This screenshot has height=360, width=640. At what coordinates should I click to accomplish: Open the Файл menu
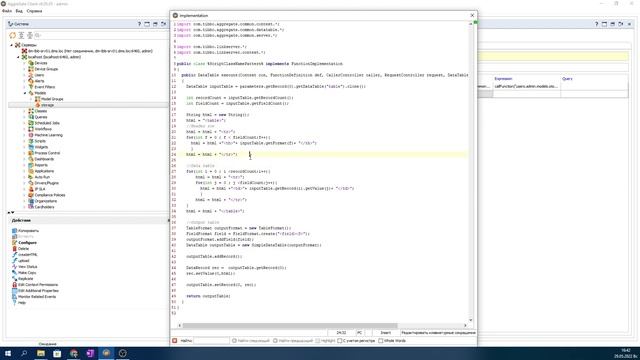7,11
